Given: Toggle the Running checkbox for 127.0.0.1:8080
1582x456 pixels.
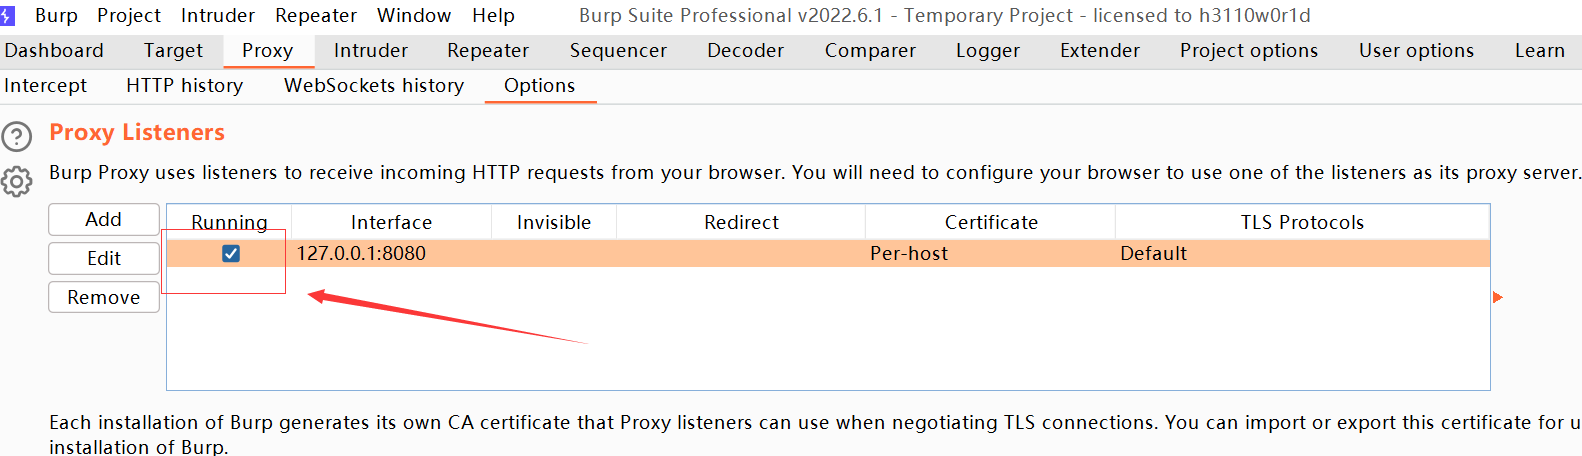Looking at the screenshot, I should click(231, 254).
